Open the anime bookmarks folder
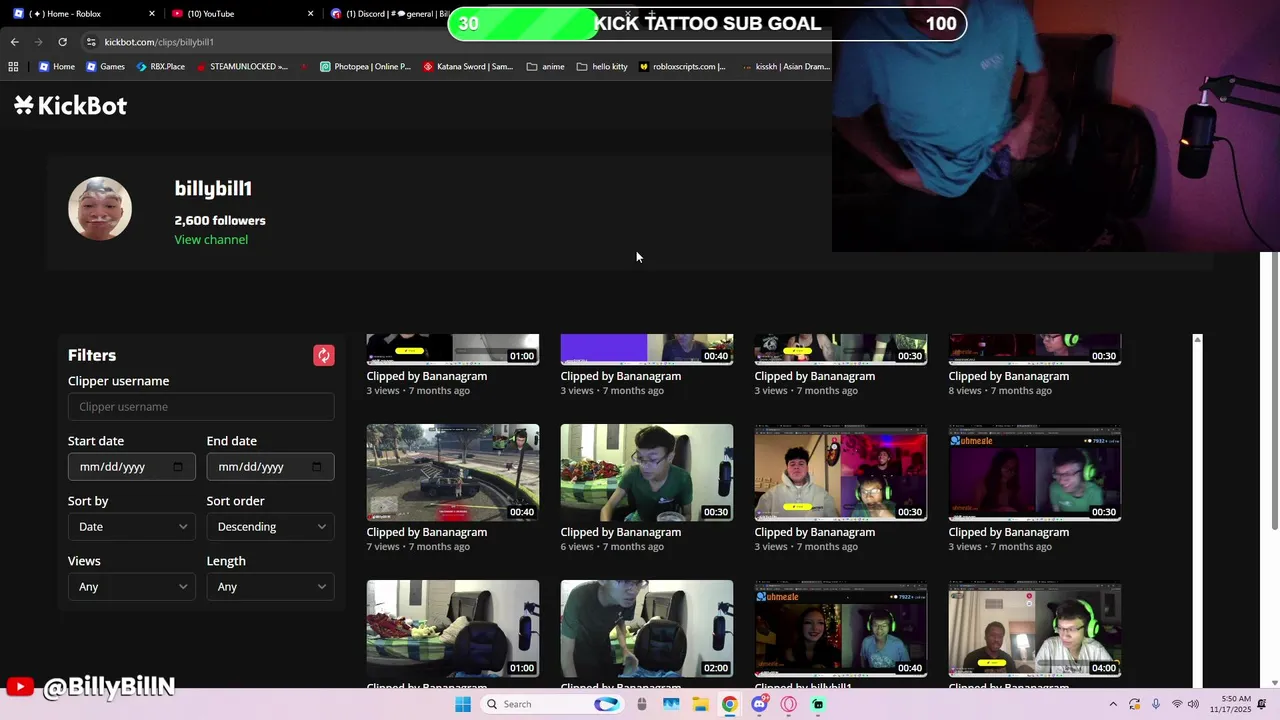The image size is (1280, 720). pyautogui.click(x=546, y=67)
